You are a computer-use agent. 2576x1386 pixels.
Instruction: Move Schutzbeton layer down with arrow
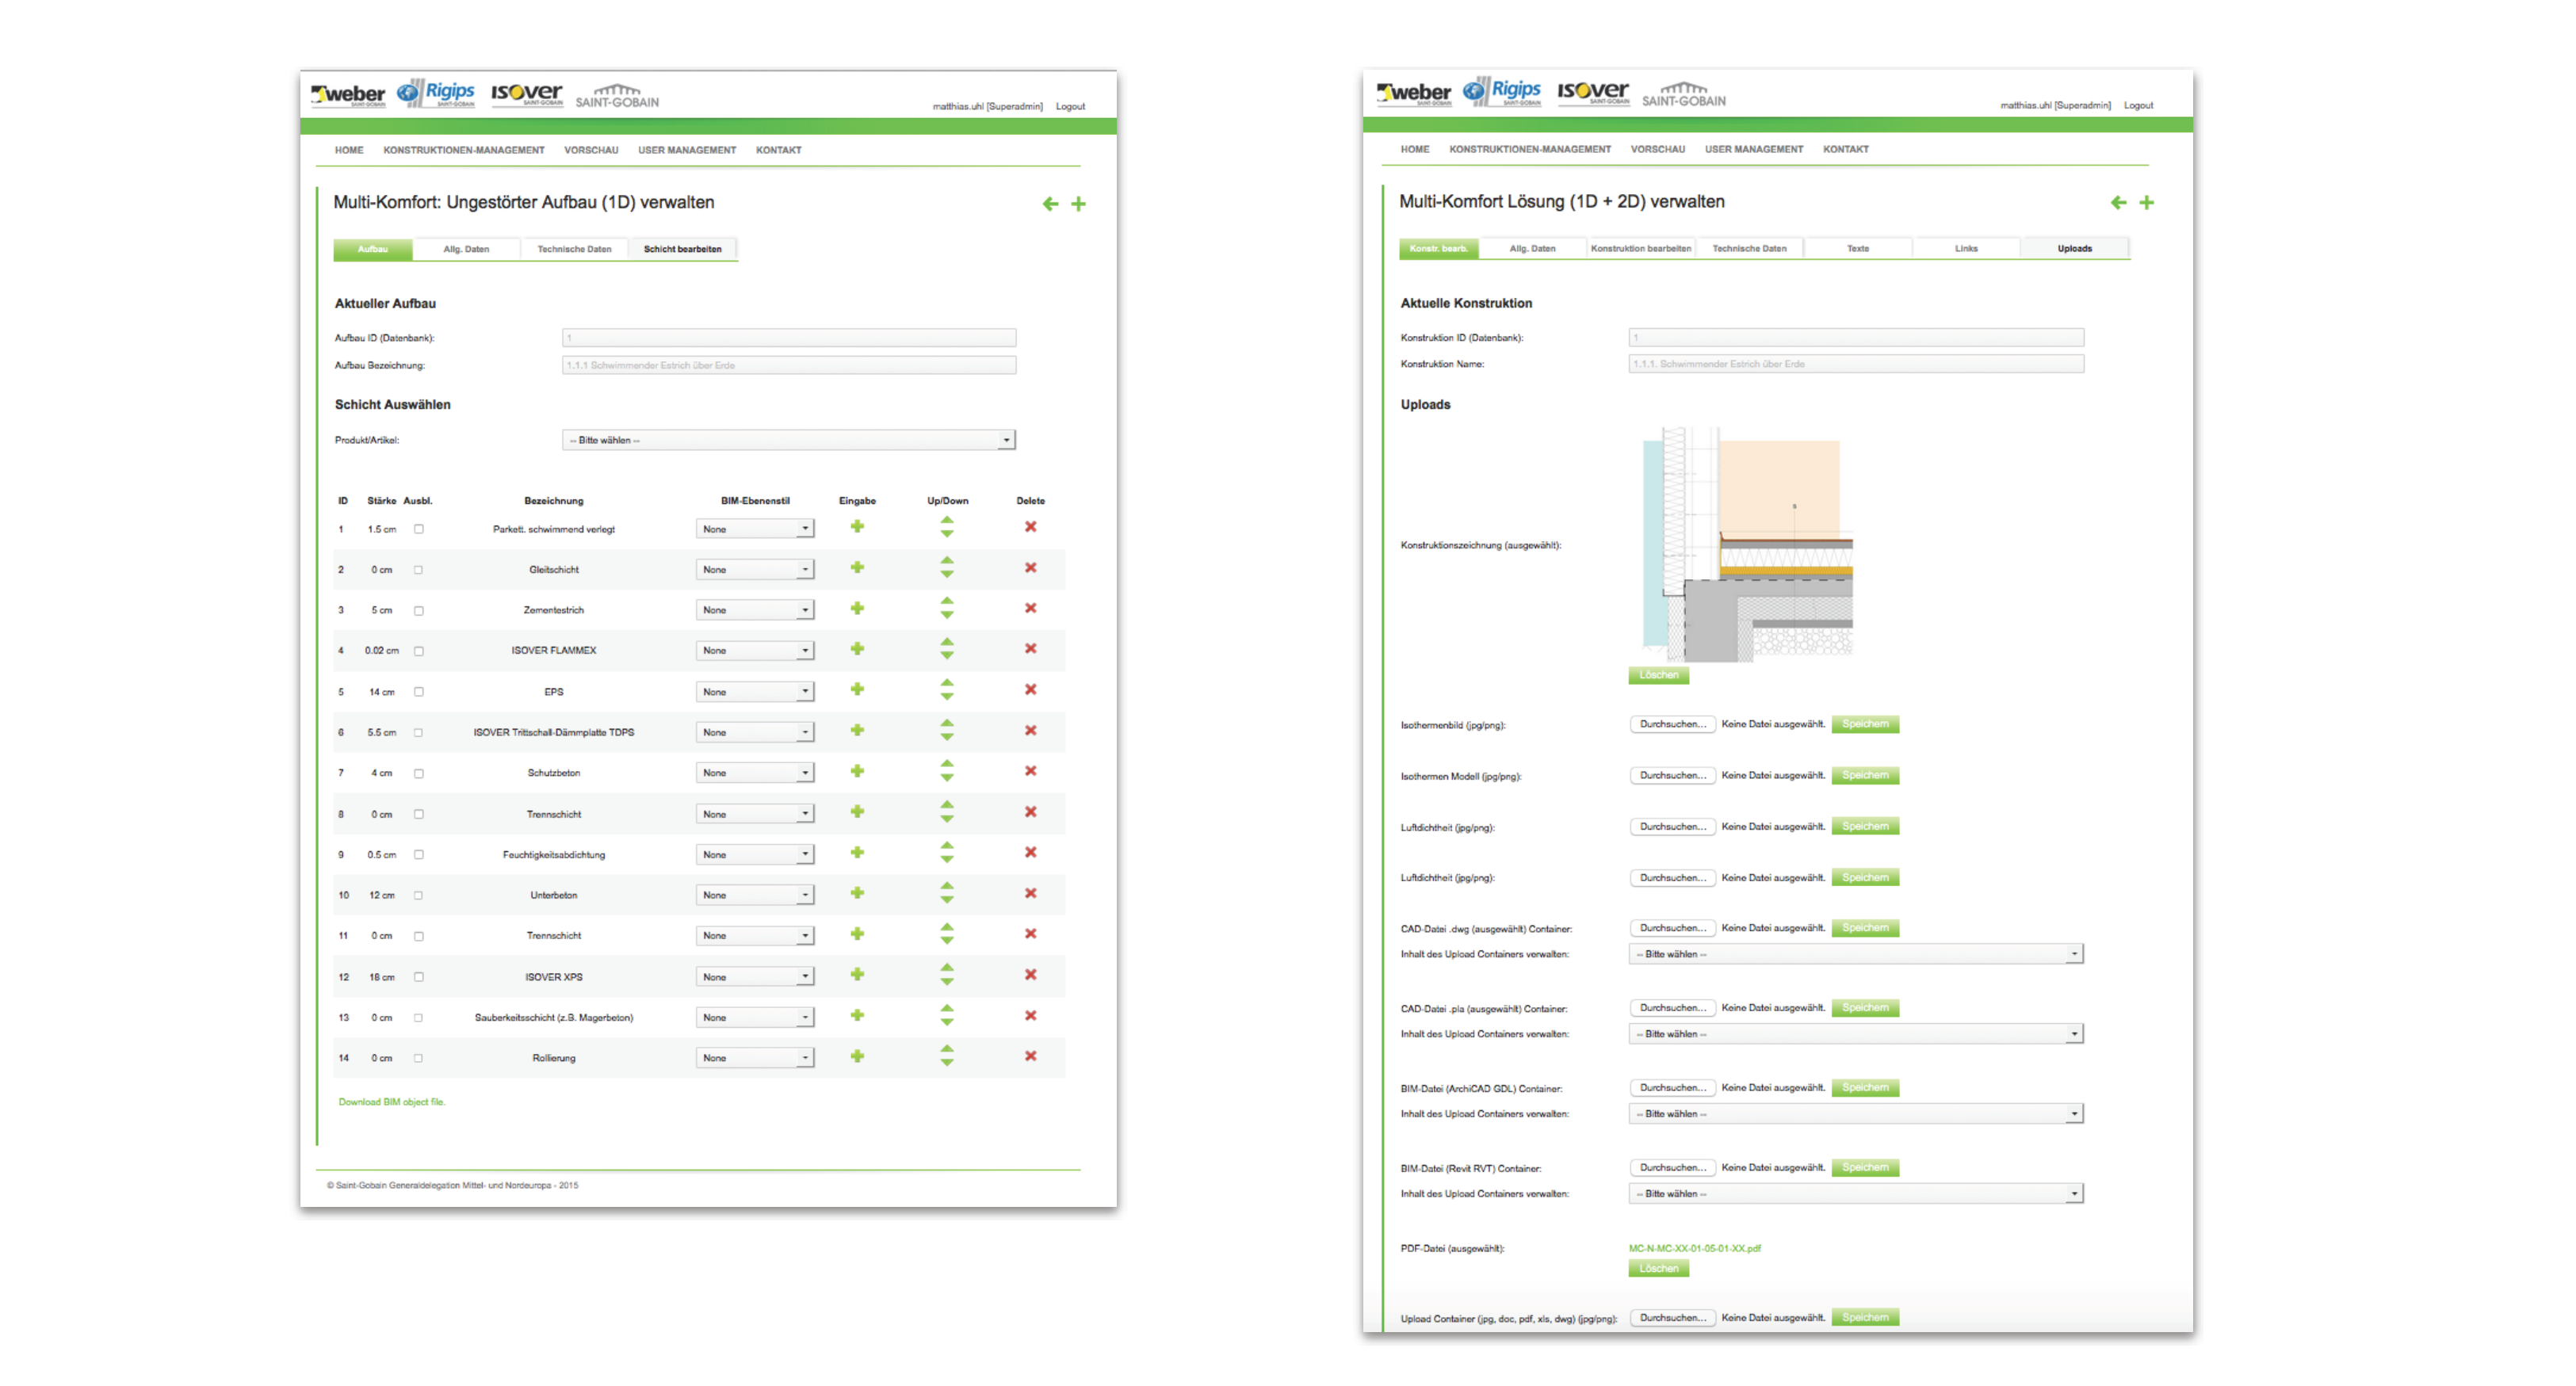[x=946, y=779]
